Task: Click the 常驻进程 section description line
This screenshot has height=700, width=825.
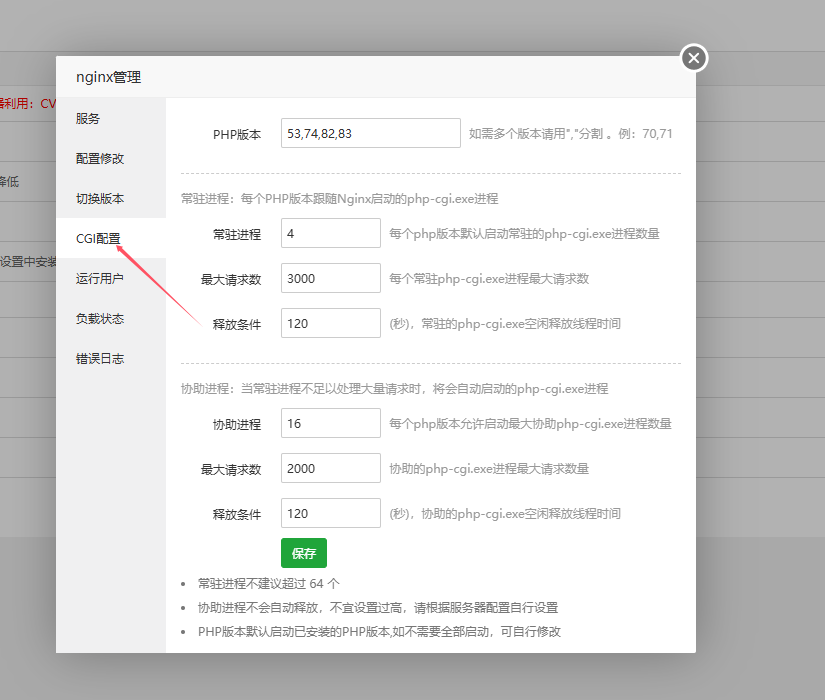Action: click(x=339, y=199)
